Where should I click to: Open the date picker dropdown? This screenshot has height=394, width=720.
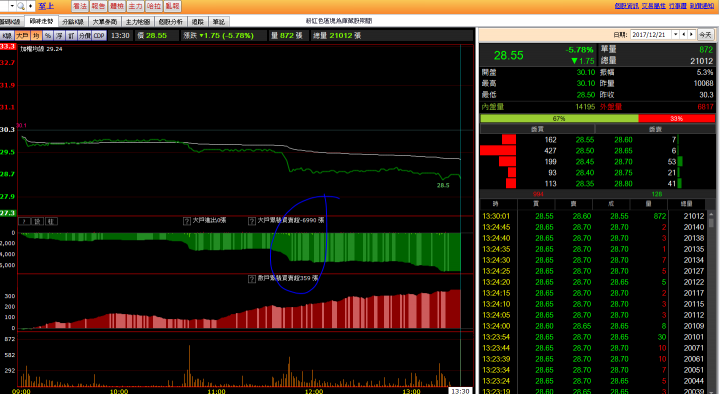pos(675,34)
